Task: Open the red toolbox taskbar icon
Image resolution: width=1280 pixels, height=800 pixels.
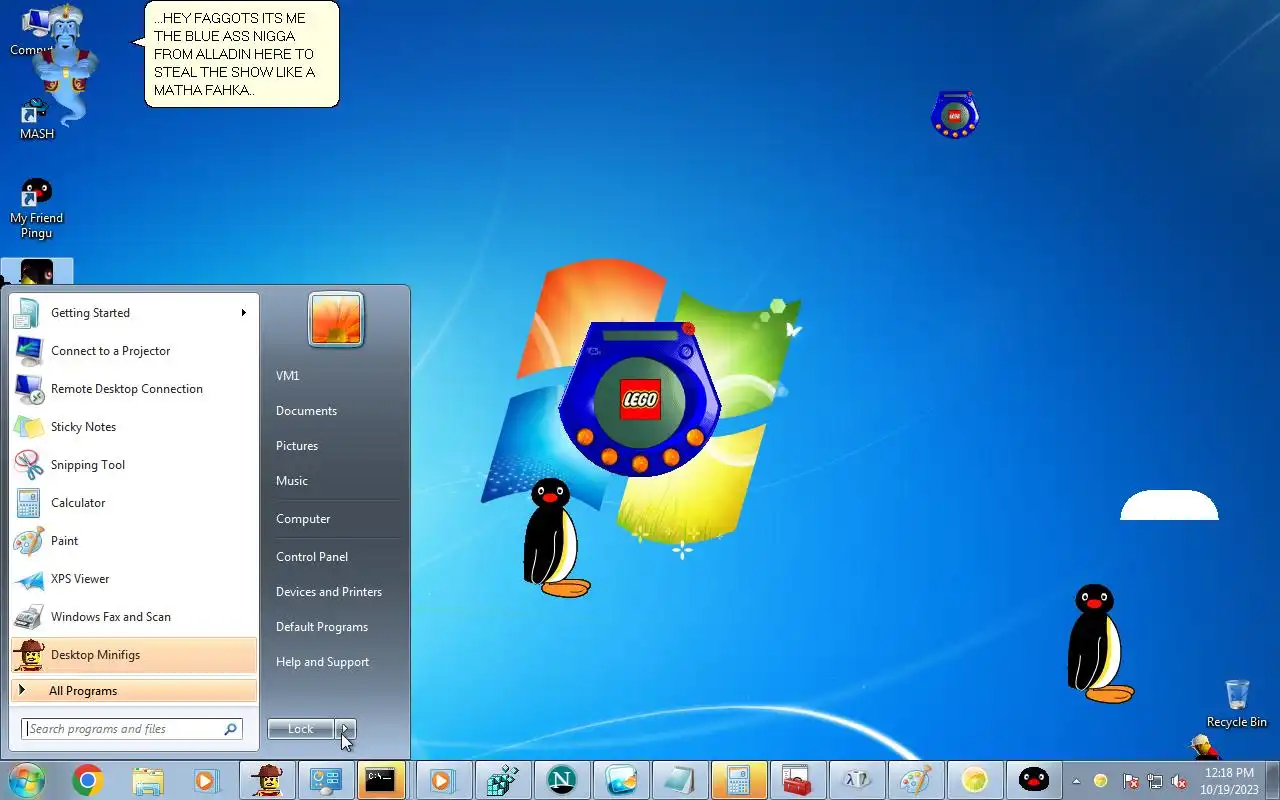Action: pyautogui.click(x=798, y=780)
